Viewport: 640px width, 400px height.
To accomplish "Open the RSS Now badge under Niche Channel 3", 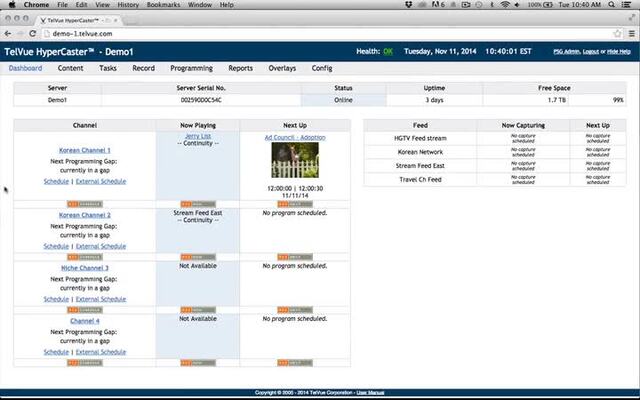I will point(197,309).
